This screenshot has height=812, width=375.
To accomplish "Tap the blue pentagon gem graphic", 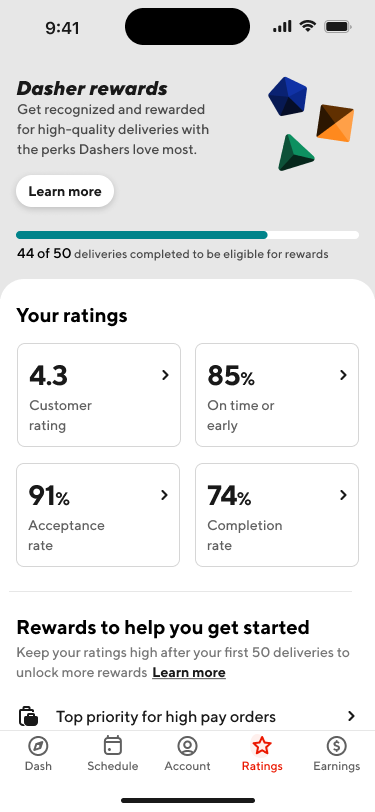I will pos(288,96).
